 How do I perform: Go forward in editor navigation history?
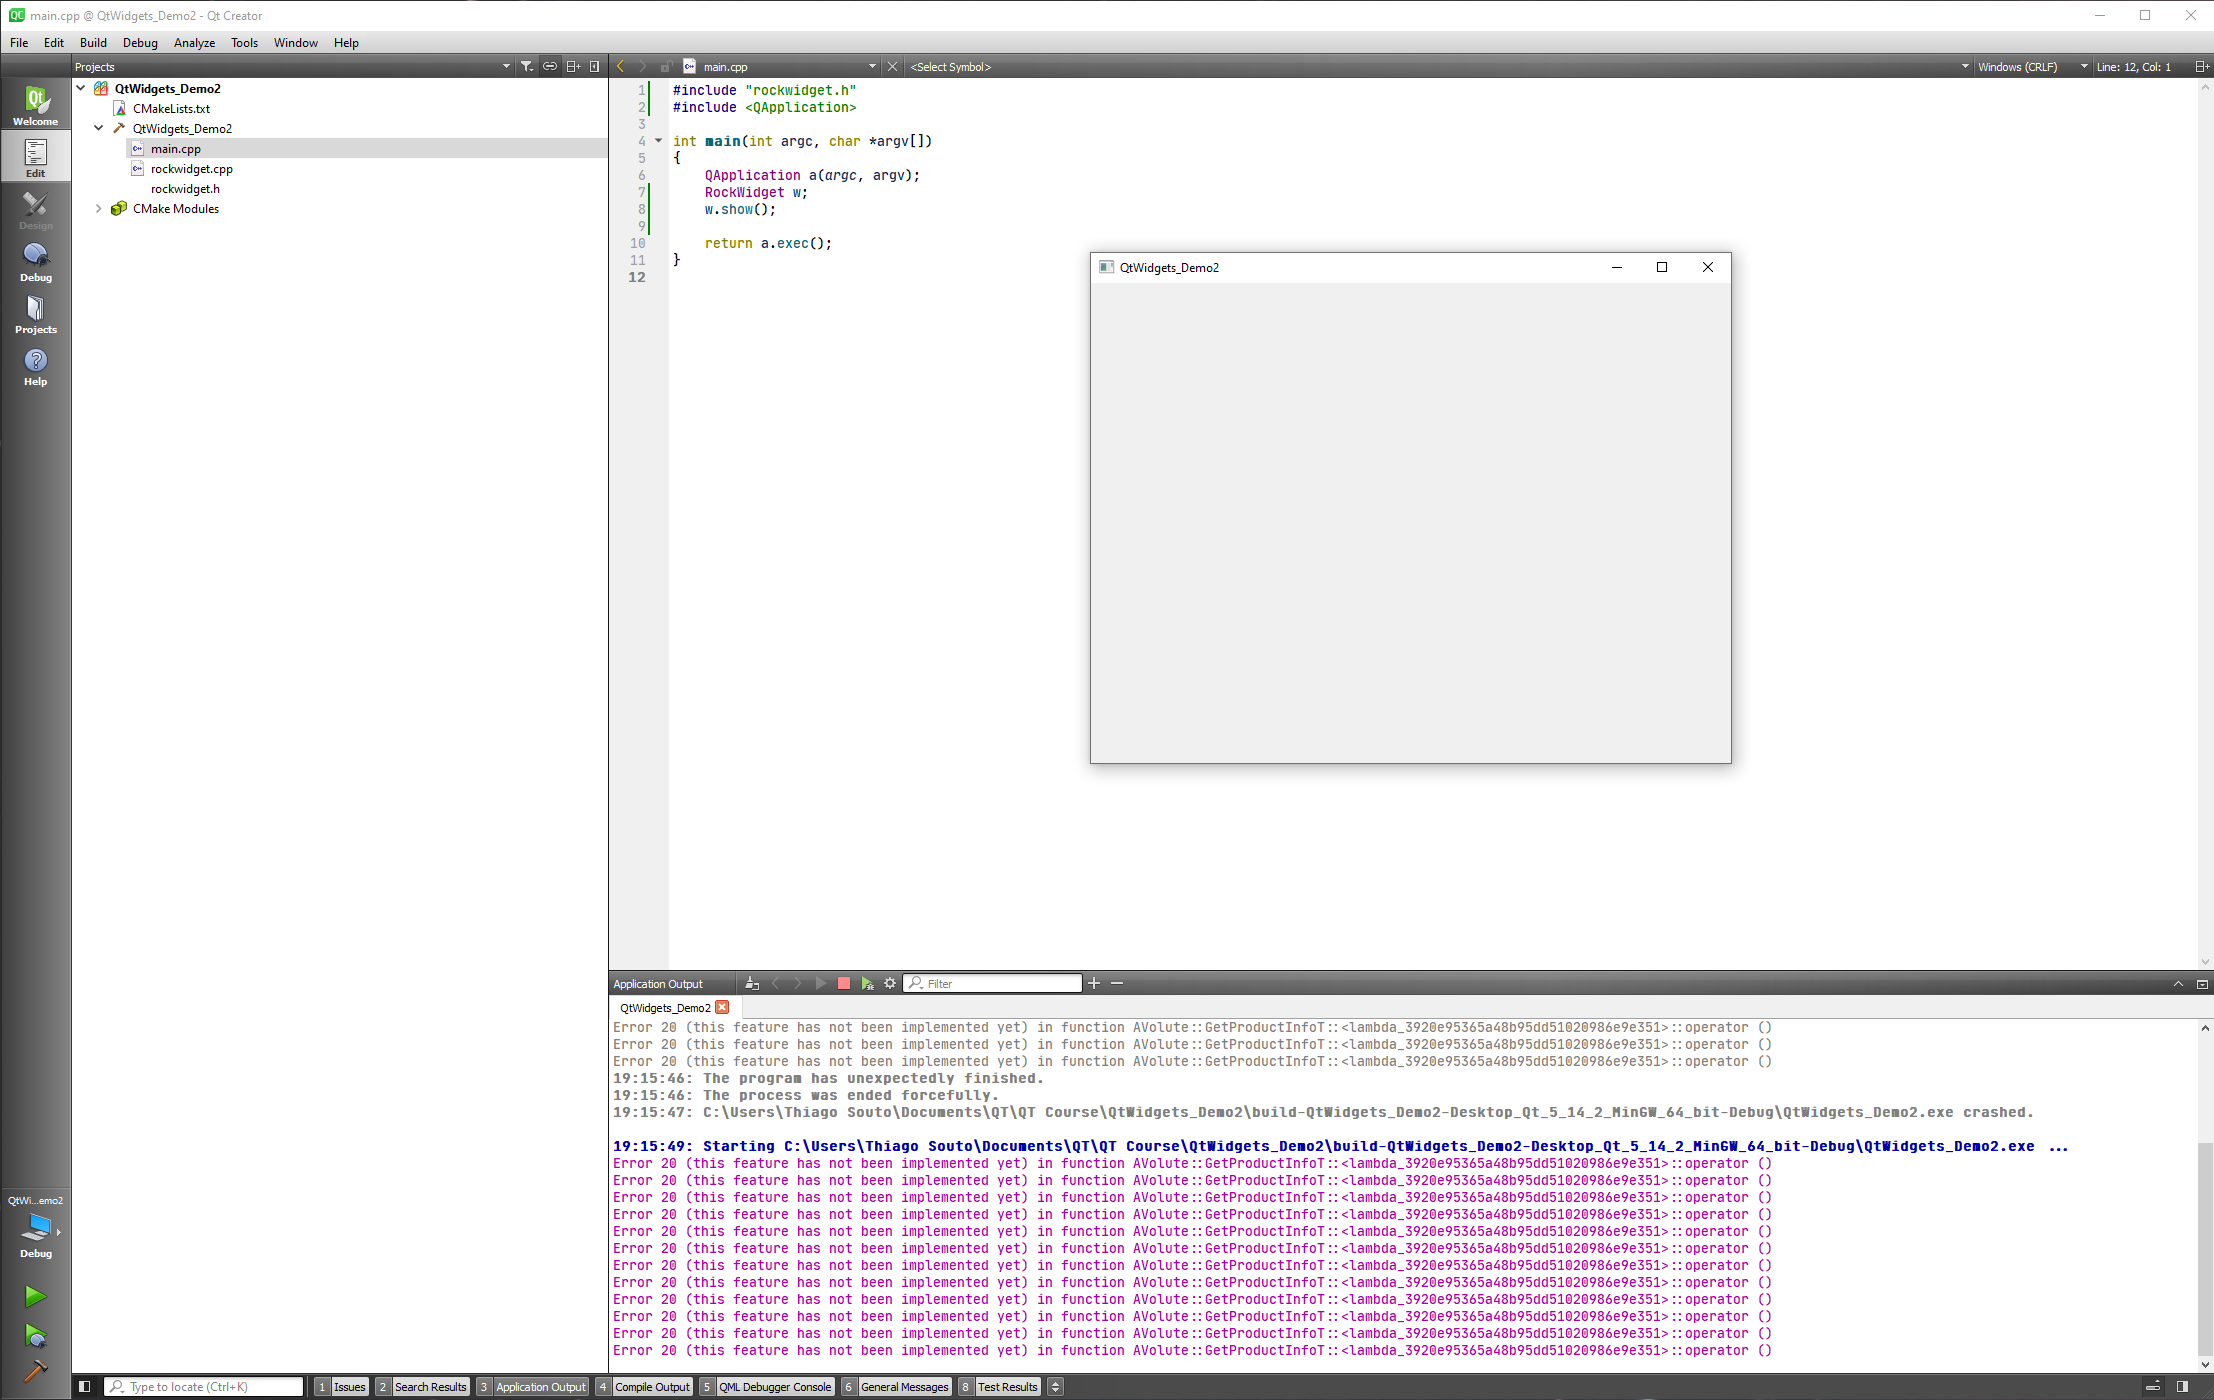[x=643, y=67]
